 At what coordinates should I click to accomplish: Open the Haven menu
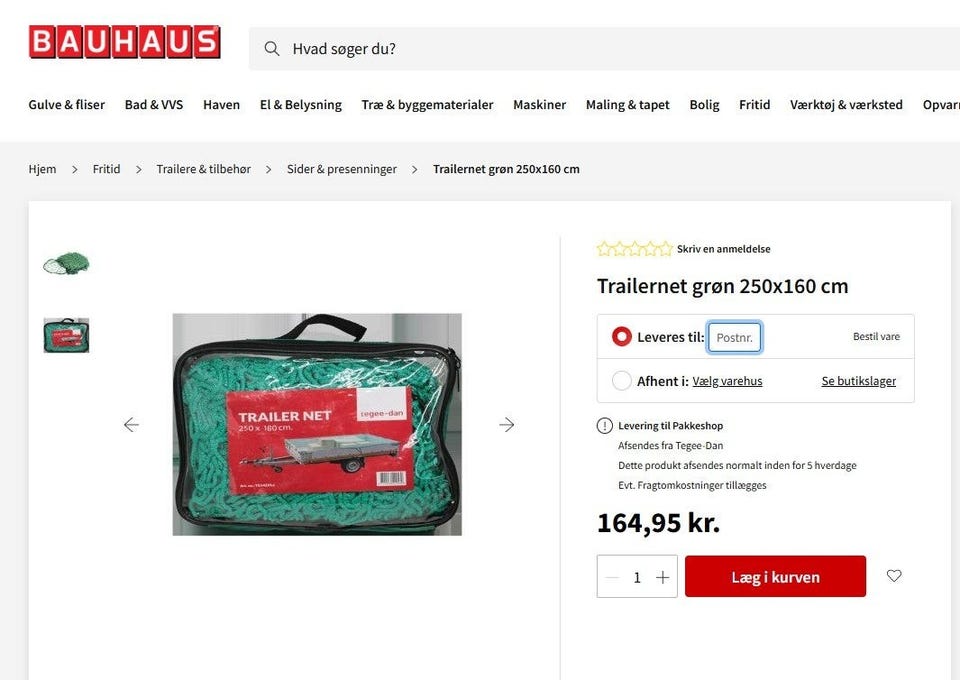(x=222, y=105)
